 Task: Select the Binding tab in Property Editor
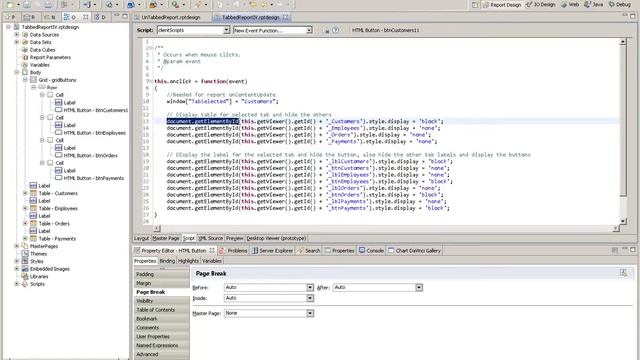pyautogui.click(x=167, y=261)
